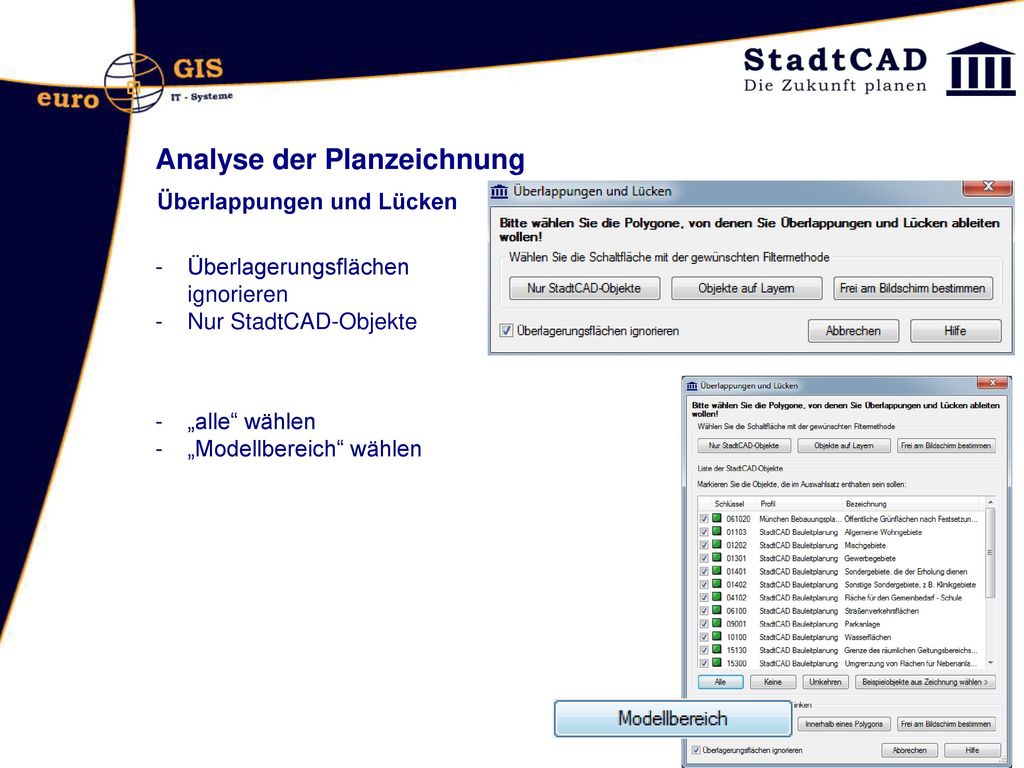This screenshot has width=1024, height=768.
Task: Click the 'Grenze des räumlichen Geltungsbereichs...' entry
Action: pyautogui.click(x=910, y=650)
